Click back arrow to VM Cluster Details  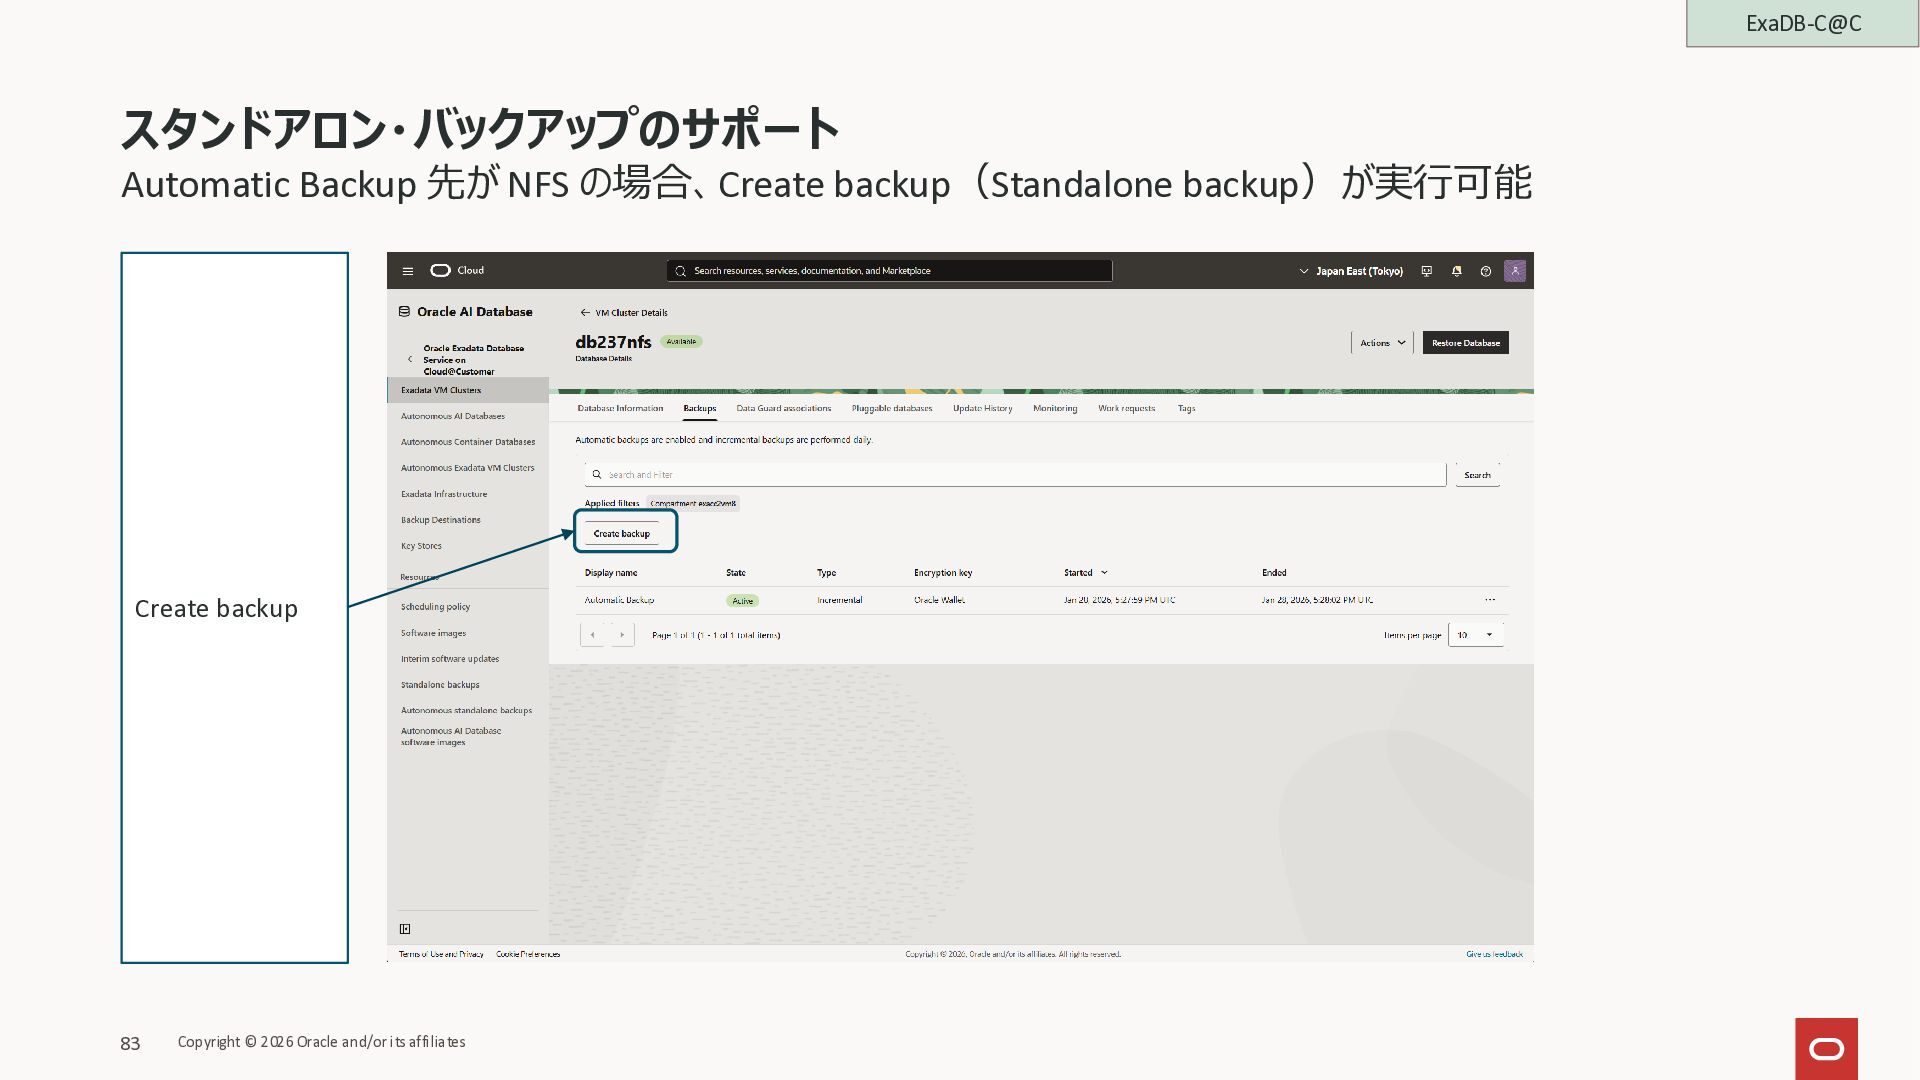pyautogui.click(x=585, y=313)
